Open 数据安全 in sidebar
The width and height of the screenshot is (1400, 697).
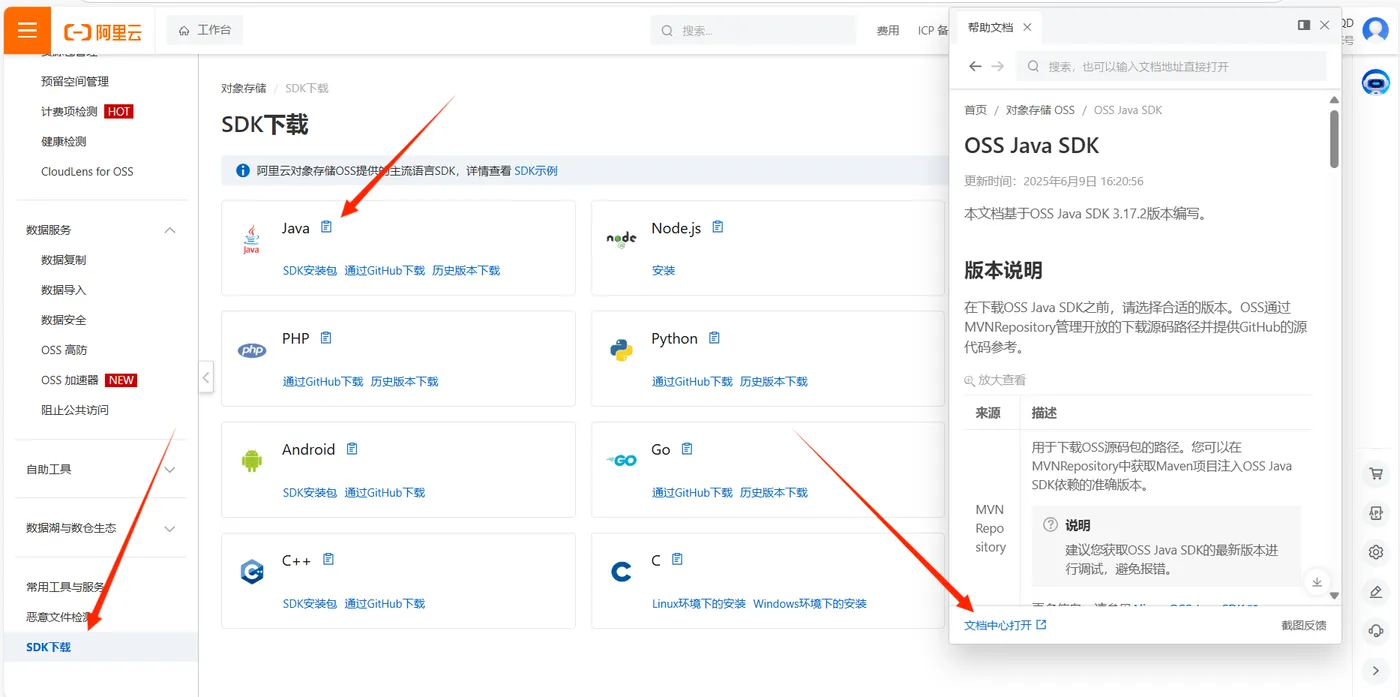pos(64,320)
